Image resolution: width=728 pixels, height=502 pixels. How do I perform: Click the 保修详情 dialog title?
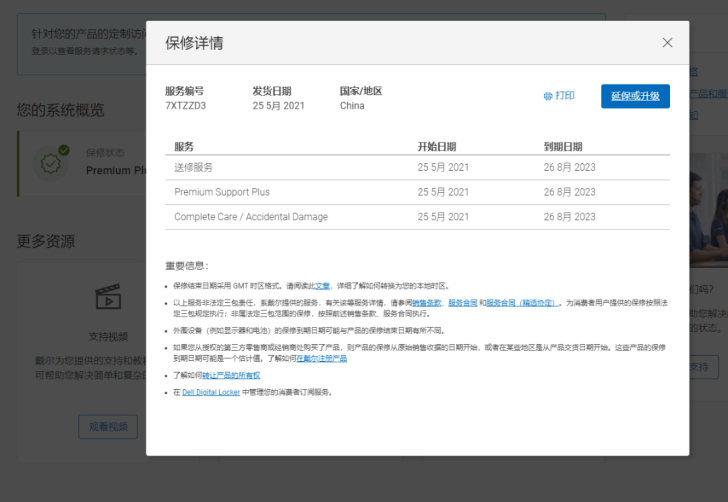coord(195,43)
